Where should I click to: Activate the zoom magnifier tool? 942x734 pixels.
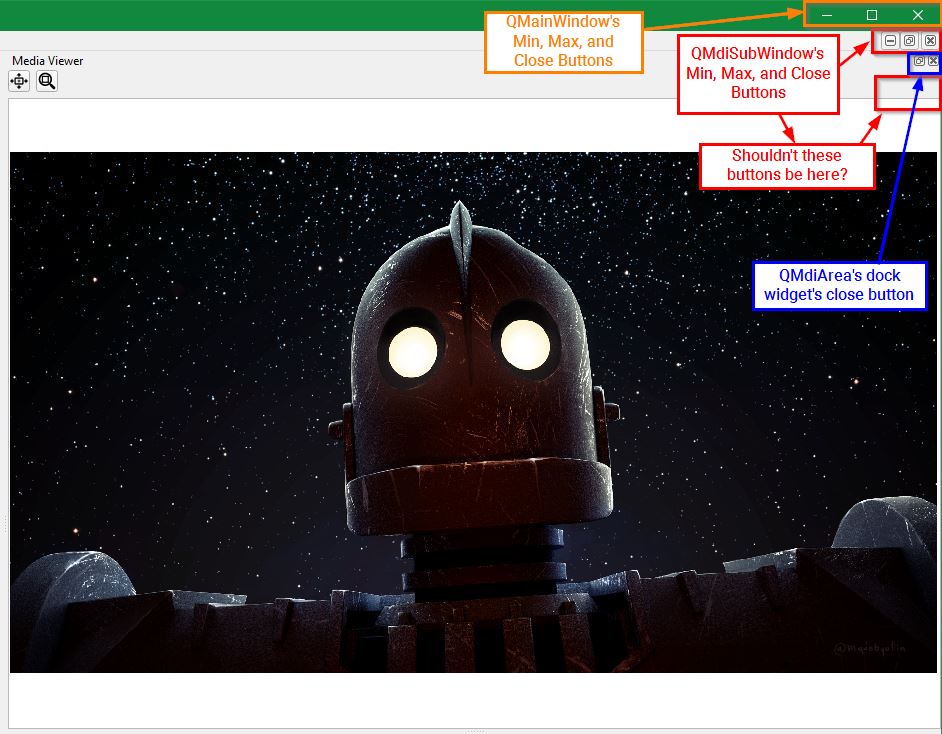tap(47, 81)
